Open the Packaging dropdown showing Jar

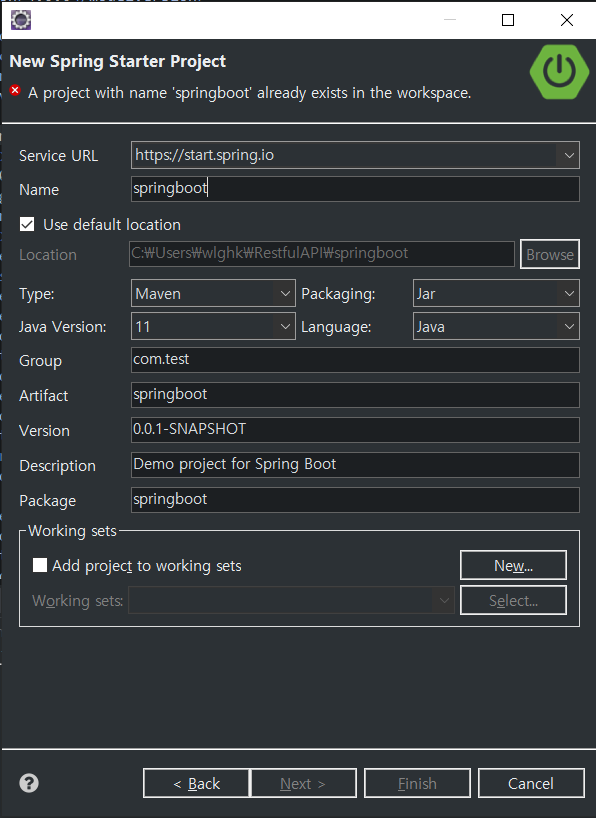tap(569, 294)
